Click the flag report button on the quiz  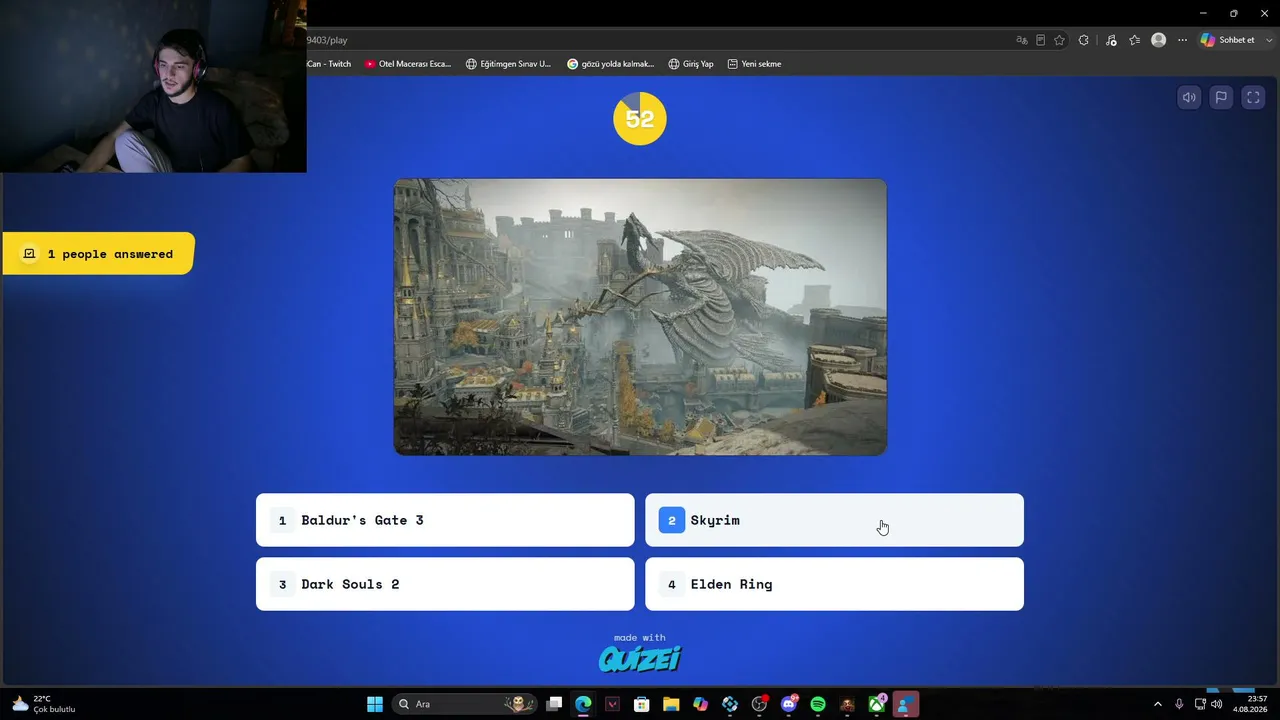tap(1221, 97)
